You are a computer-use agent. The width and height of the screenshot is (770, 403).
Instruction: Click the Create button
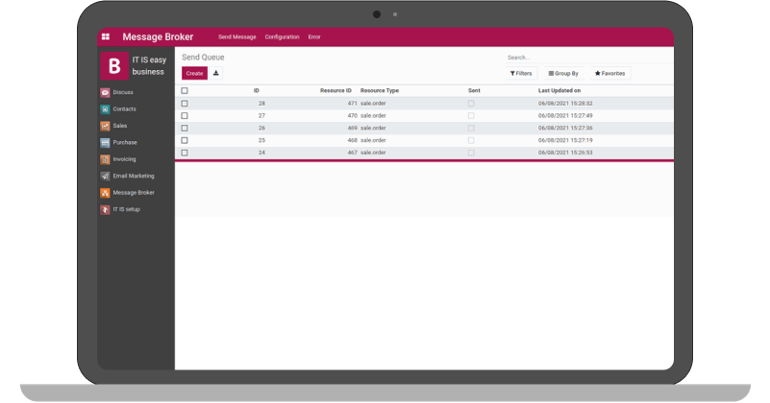point(194,73)
